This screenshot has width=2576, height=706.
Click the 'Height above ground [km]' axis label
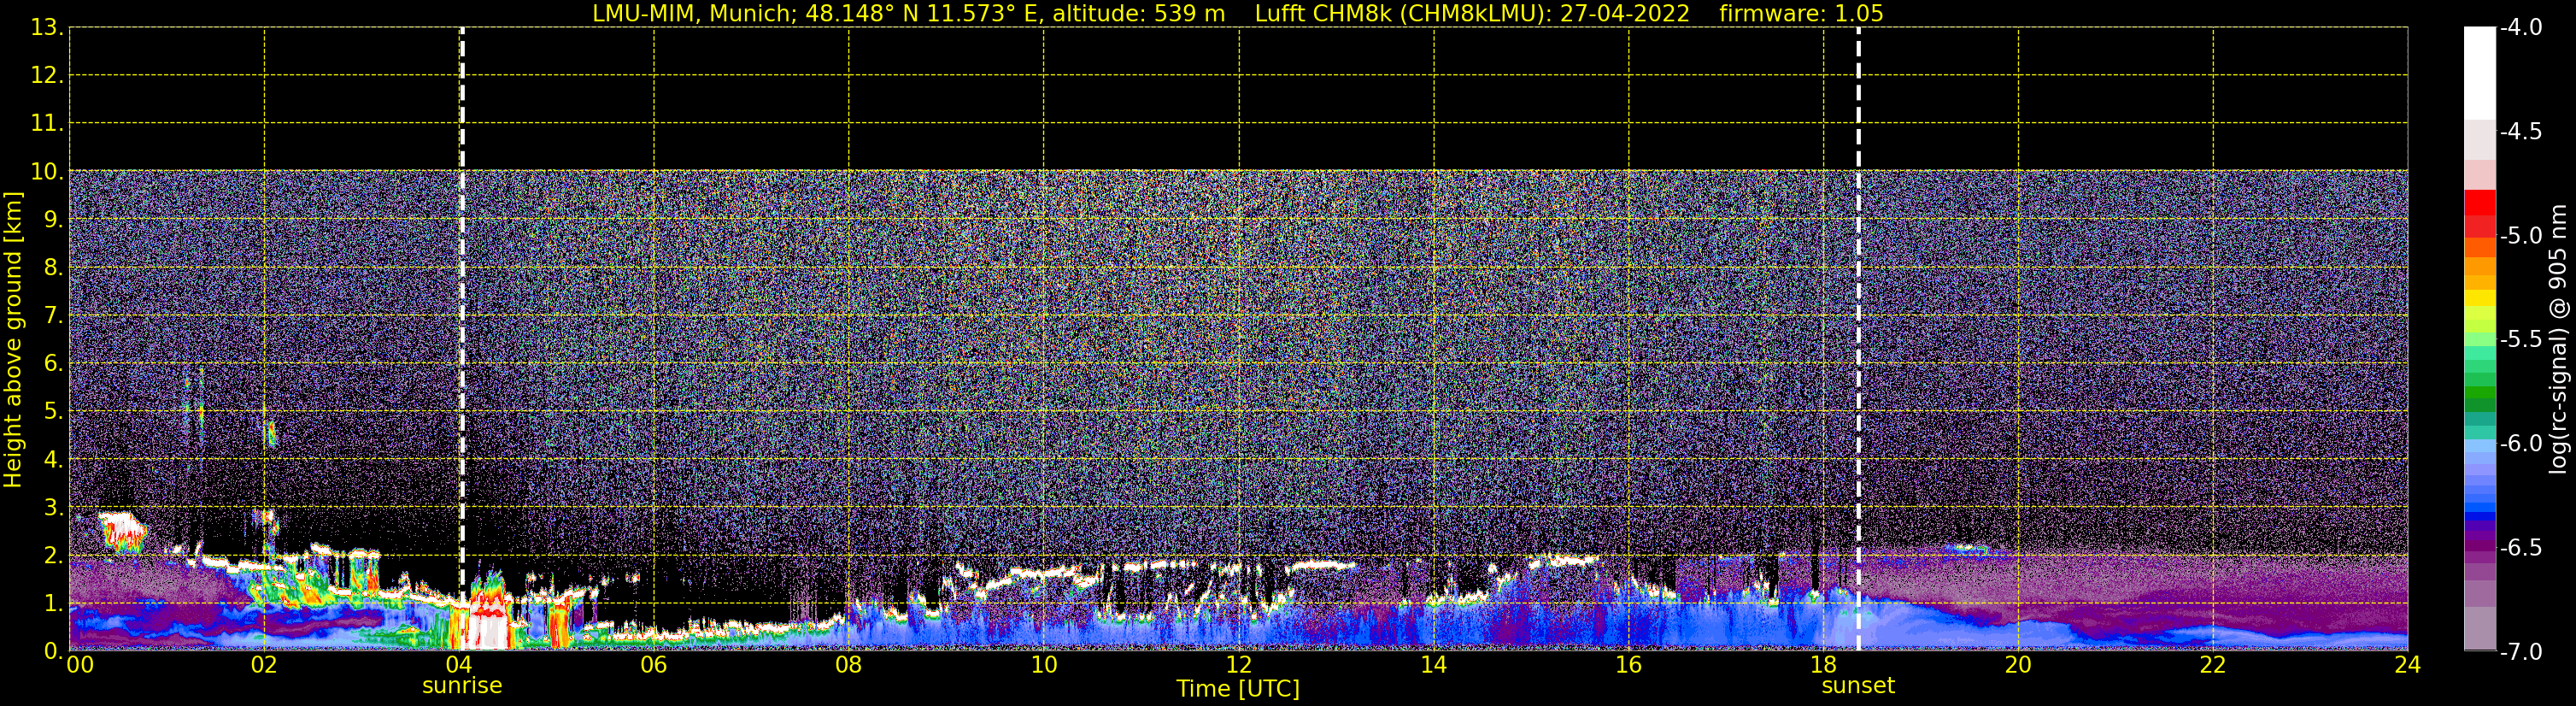(x=13, y=339)
